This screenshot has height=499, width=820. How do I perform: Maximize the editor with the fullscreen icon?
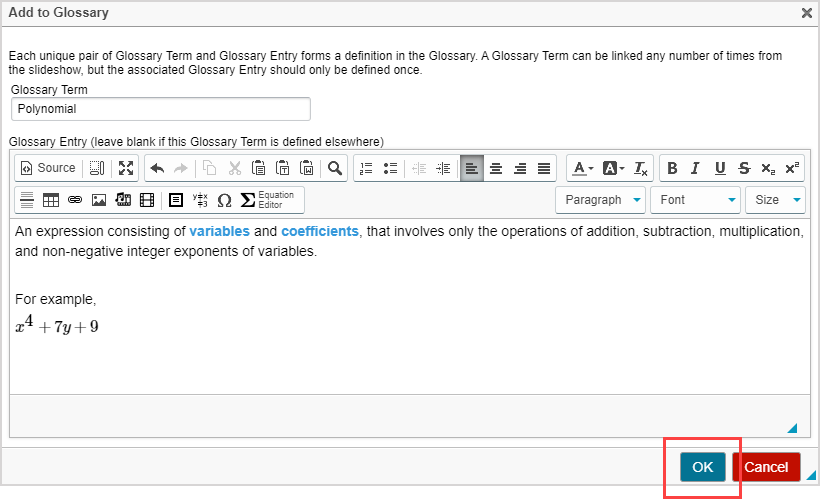[x=126, y=168]
